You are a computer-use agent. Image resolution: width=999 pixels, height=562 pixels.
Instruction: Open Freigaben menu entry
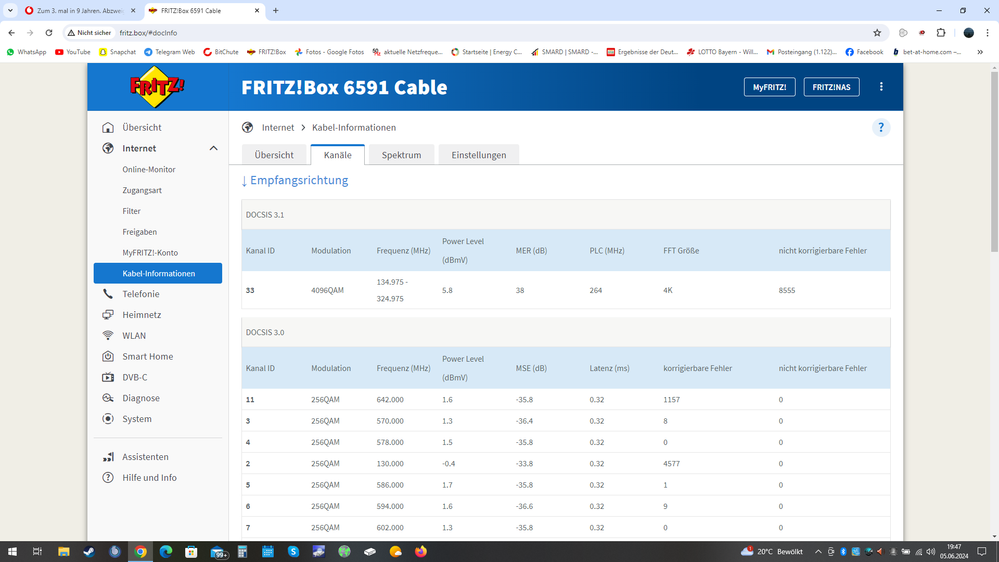pyautogui.click(x=140, y=232)
